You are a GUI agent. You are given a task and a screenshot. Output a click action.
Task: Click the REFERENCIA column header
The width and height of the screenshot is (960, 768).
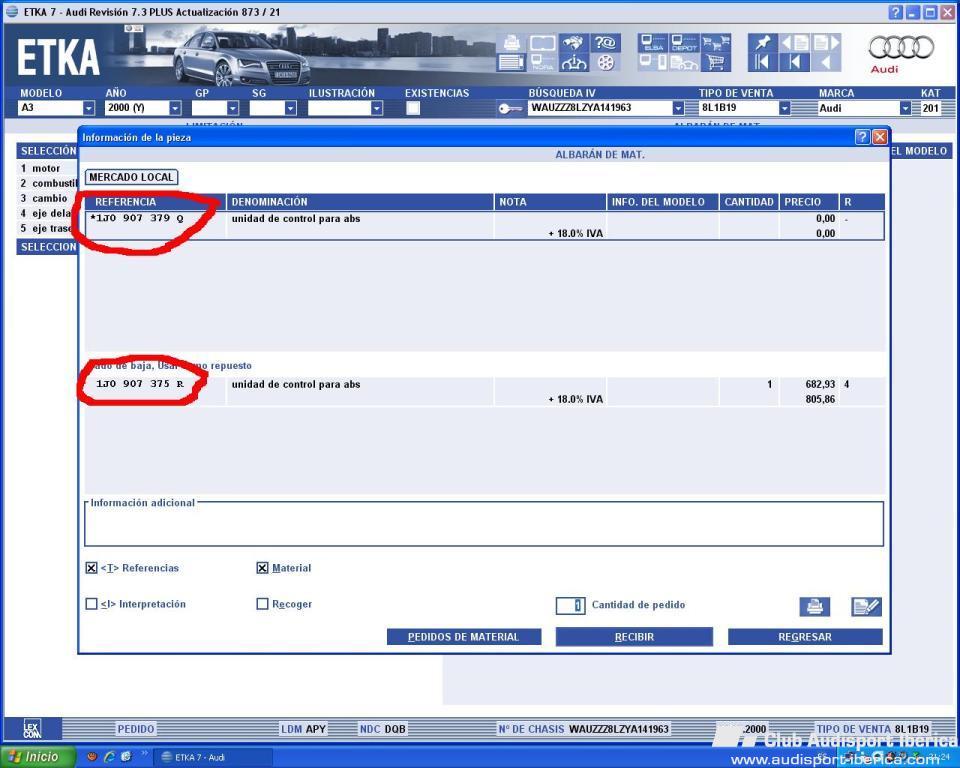click(155, 202)
